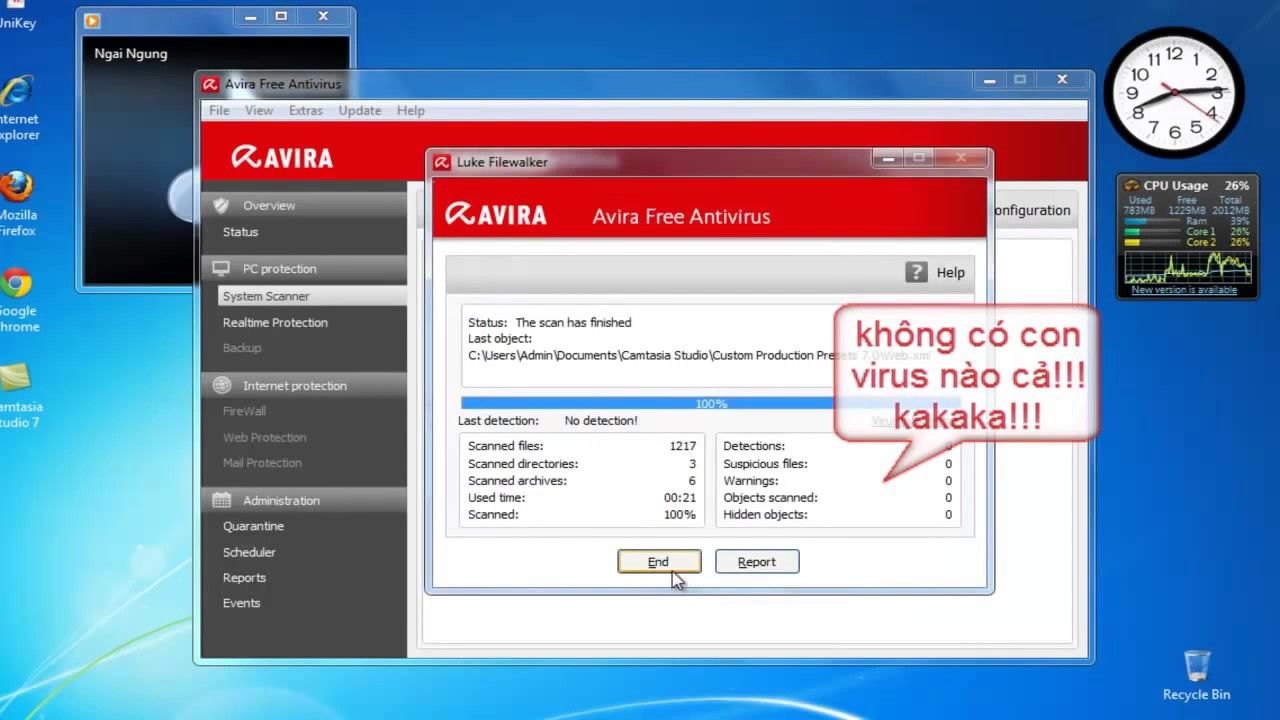Open Reports in the sidebar

click(244, 578)
